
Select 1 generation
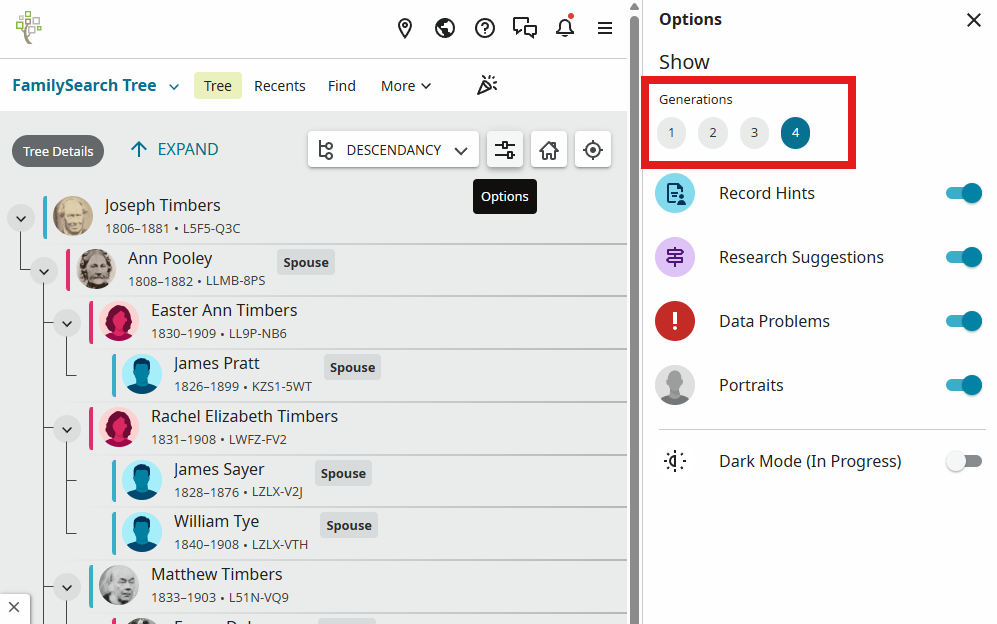[671, 133]
